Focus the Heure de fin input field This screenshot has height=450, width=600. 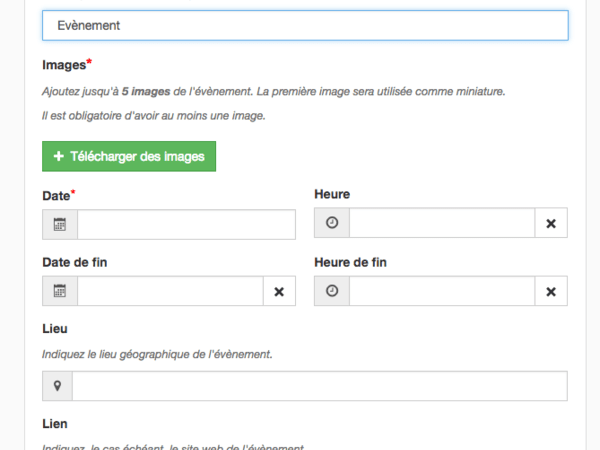coord(441,291)
